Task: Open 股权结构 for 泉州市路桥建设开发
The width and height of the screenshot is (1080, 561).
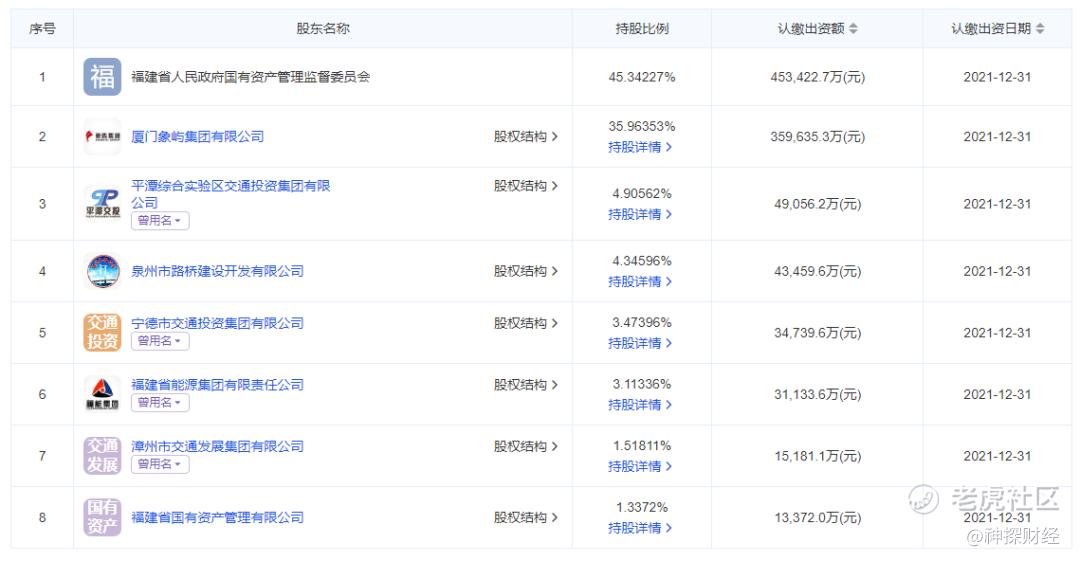Action: click(526, 271)
